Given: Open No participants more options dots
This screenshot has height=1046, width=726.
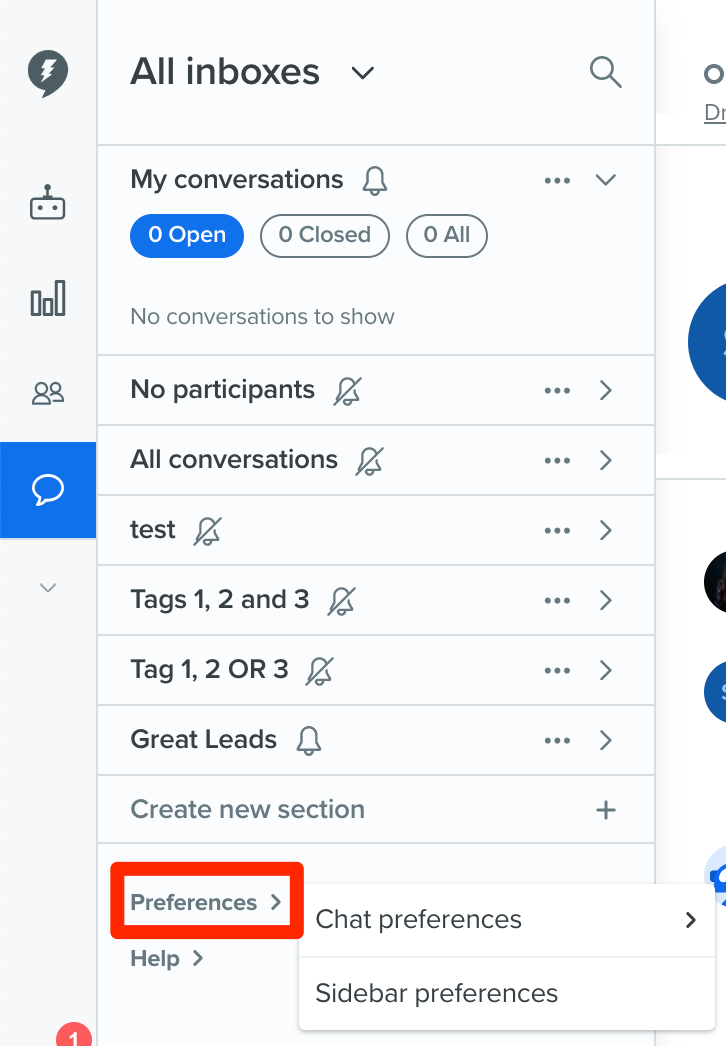Looking at the screenshot, I should click(x=557, y=390).
